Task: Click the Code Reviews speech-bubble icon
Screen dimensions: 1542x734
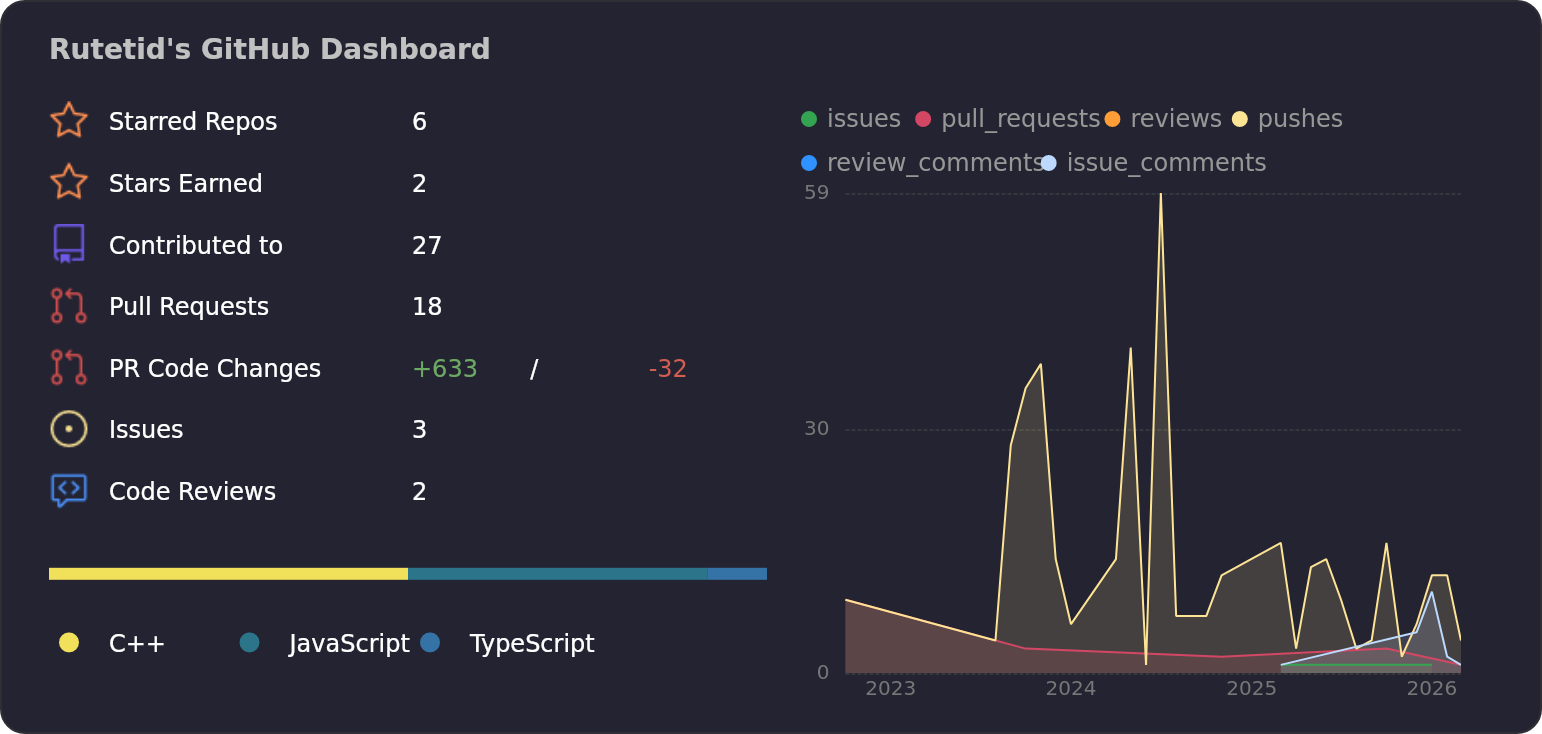Action: point(68,490)
